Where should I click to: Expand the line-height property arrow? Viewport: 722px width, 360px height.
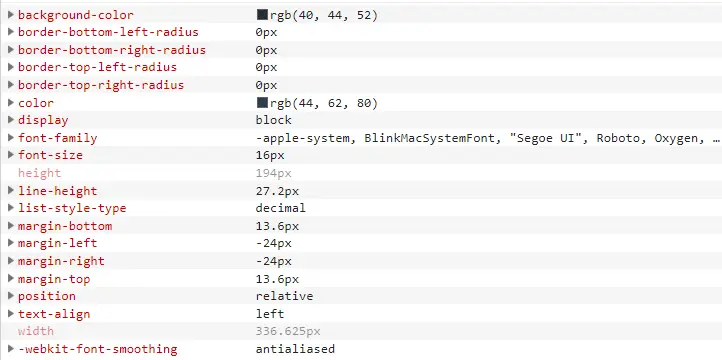11,191
